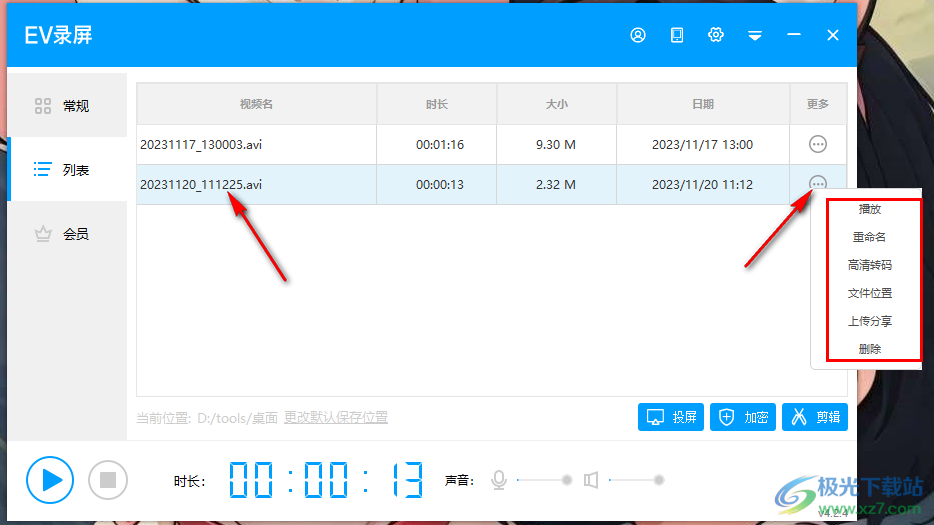Screen dimensions: 934x525
Task: Click the 9.30 M size cell
Action: 556,145
